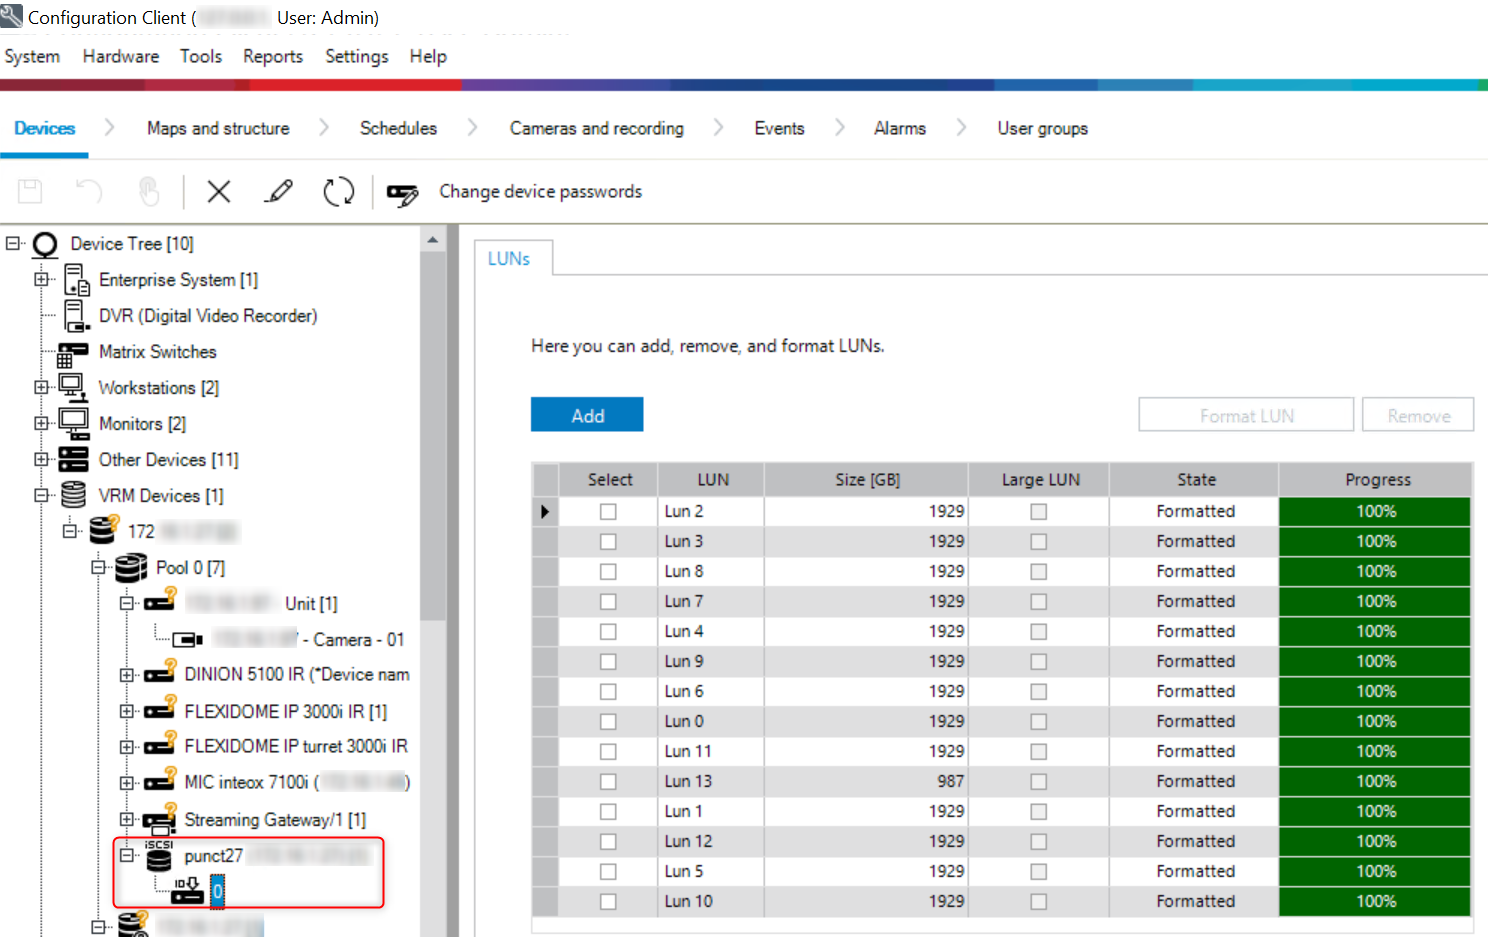
Task: Click the blue Add button
Action: (x=587, y=416)
